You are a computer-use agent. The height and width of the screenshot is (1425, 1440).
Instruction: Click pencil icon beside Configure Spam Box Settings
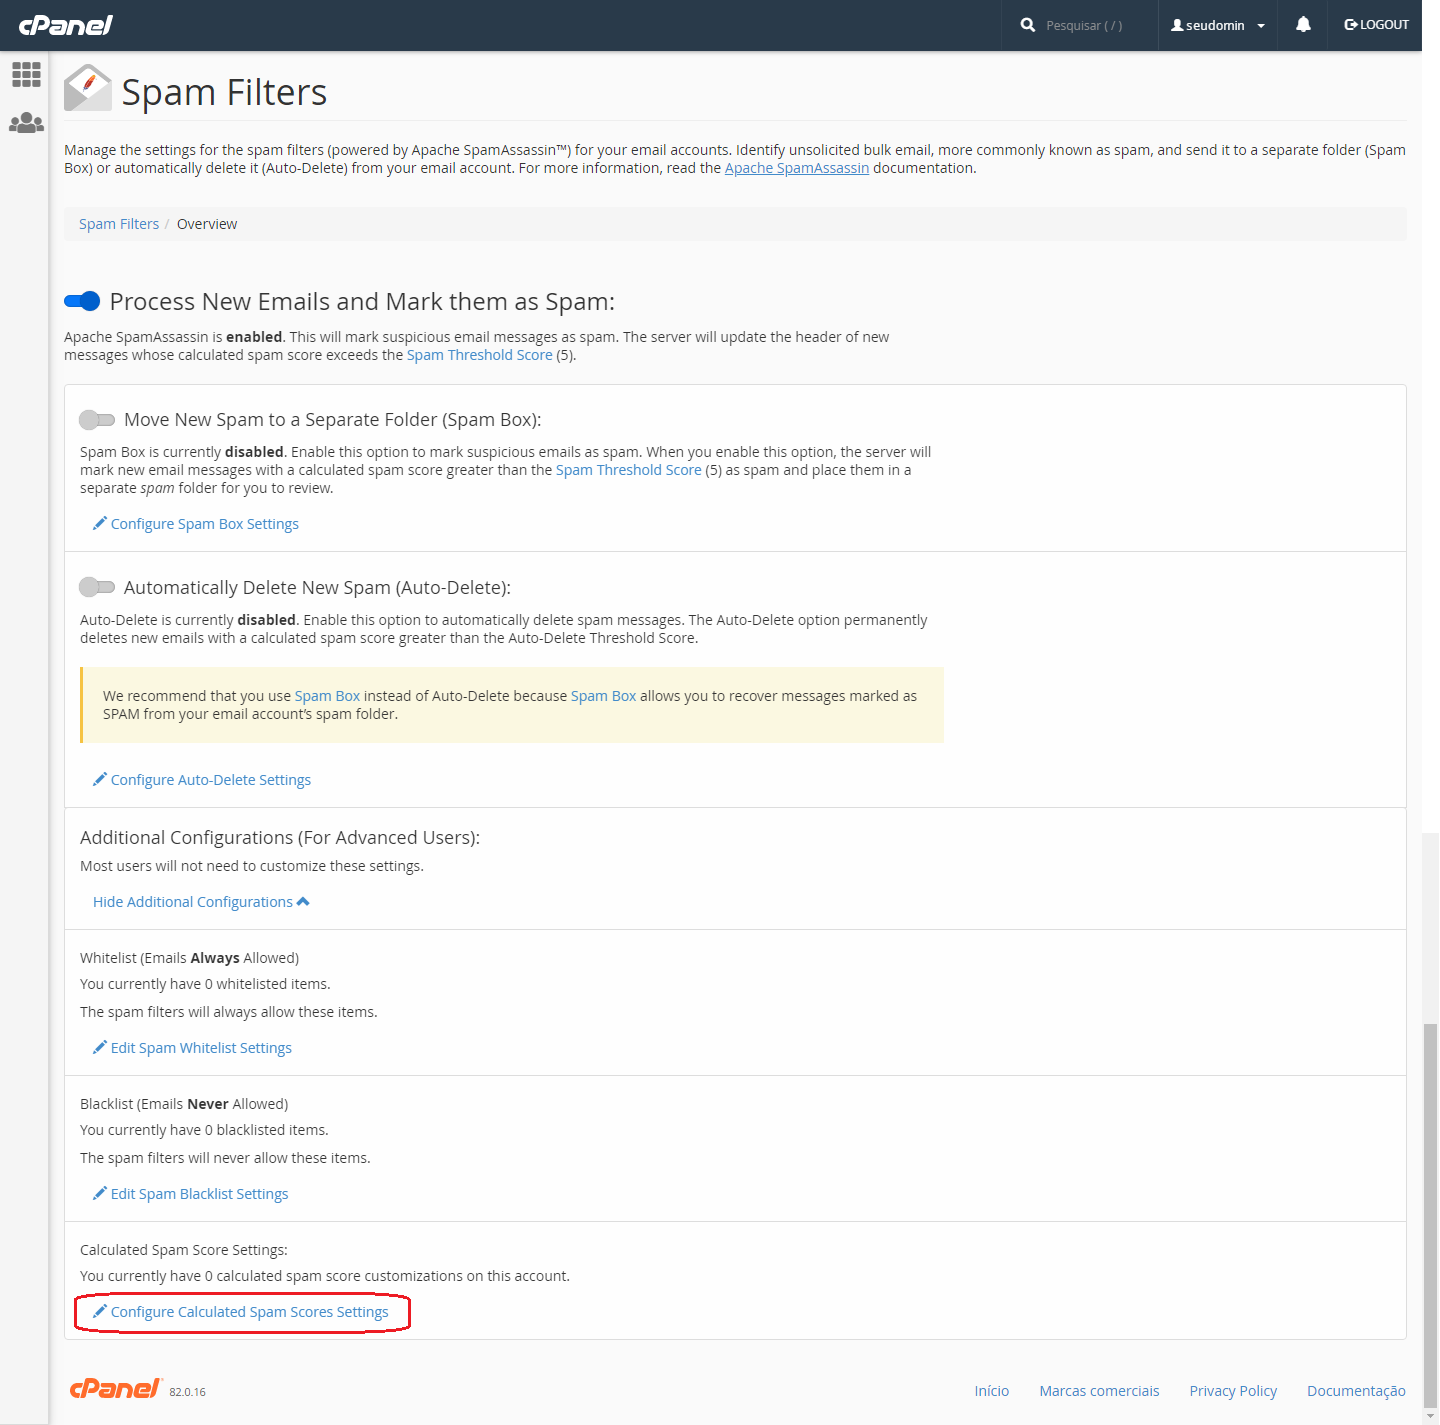(100, 523)
